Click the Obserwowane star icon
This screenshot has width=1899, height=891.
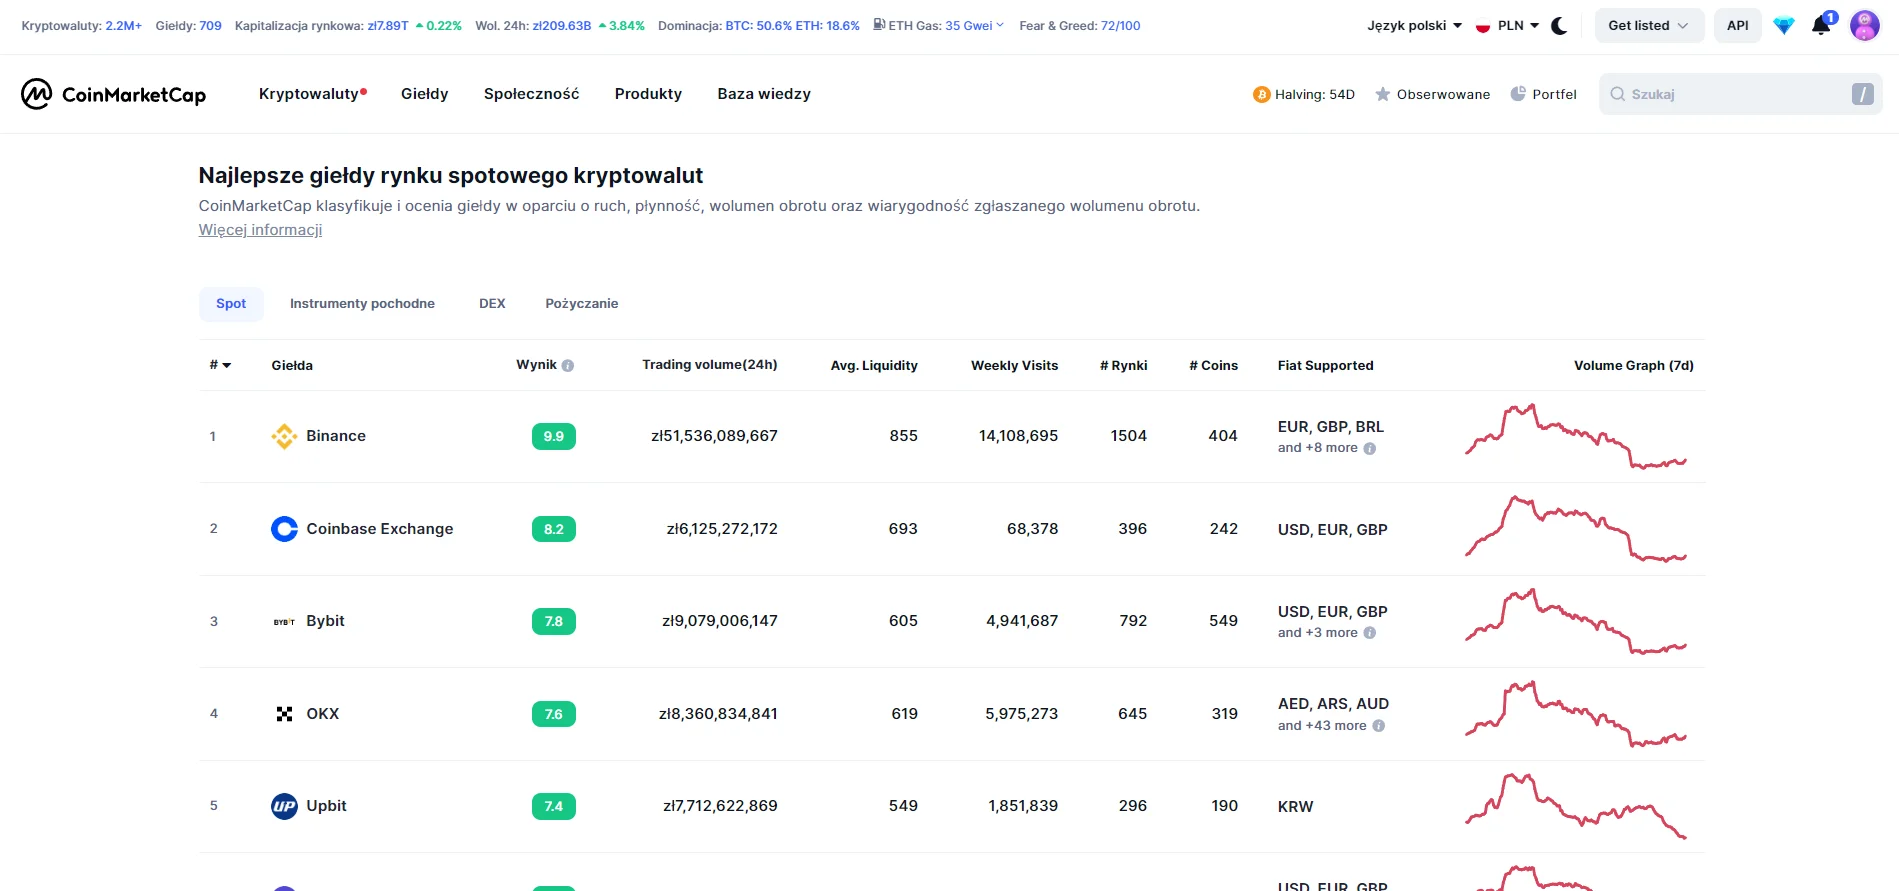click(x=1383, y=94)
